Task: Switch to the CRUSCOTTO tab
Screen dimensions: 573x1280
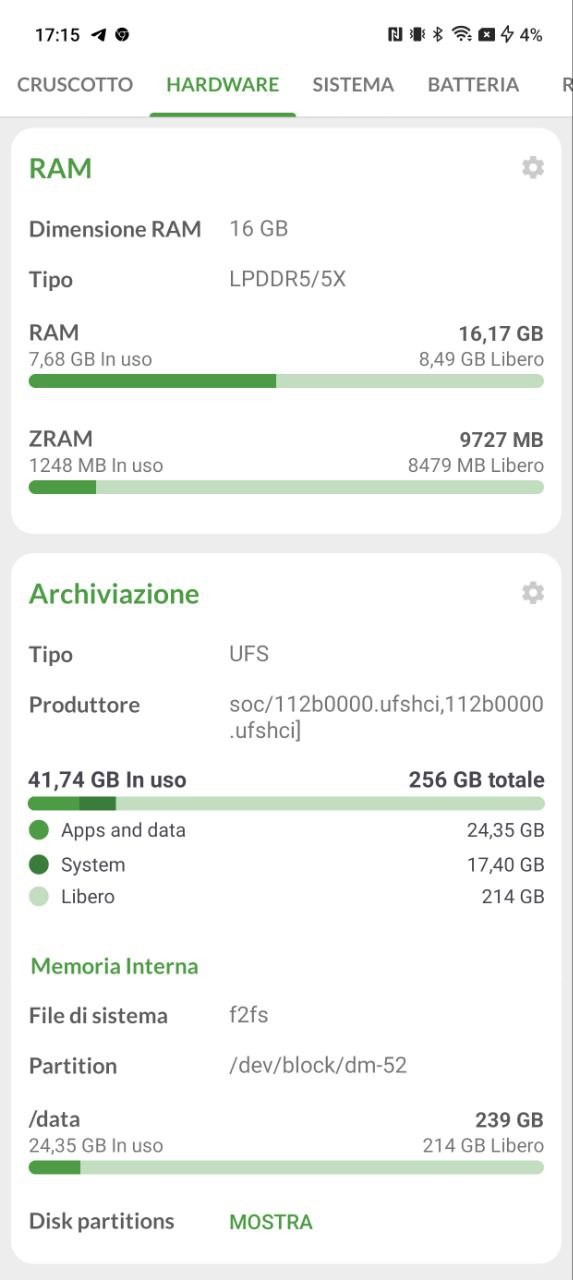Action: 75,85
